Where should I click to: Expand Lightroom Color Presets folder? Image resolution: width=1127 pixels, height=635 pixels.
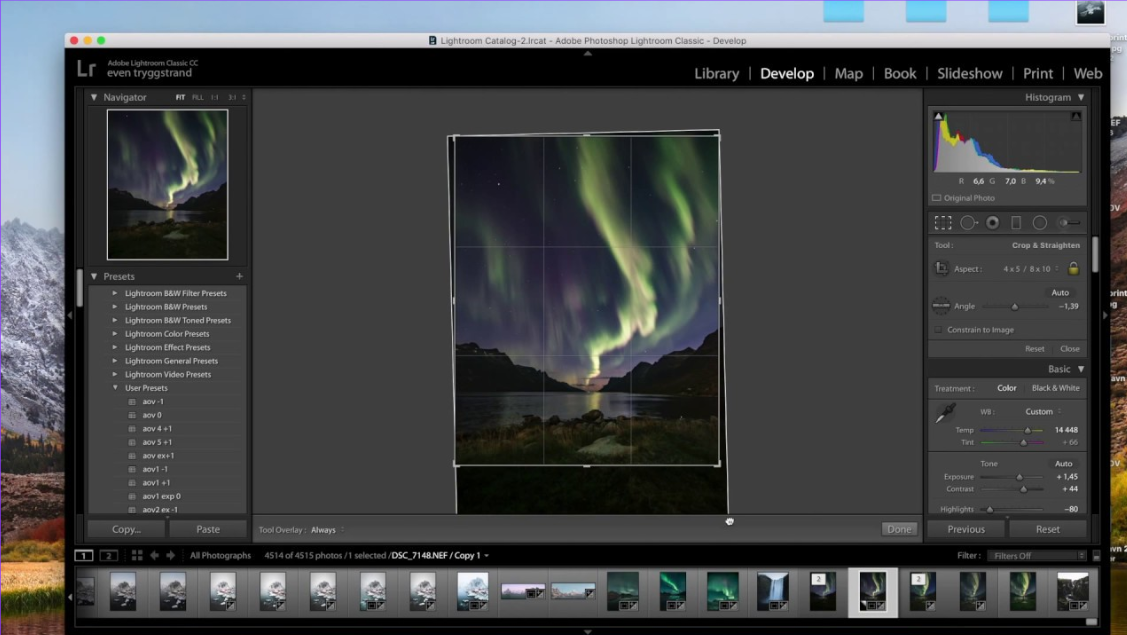point(114,334)
